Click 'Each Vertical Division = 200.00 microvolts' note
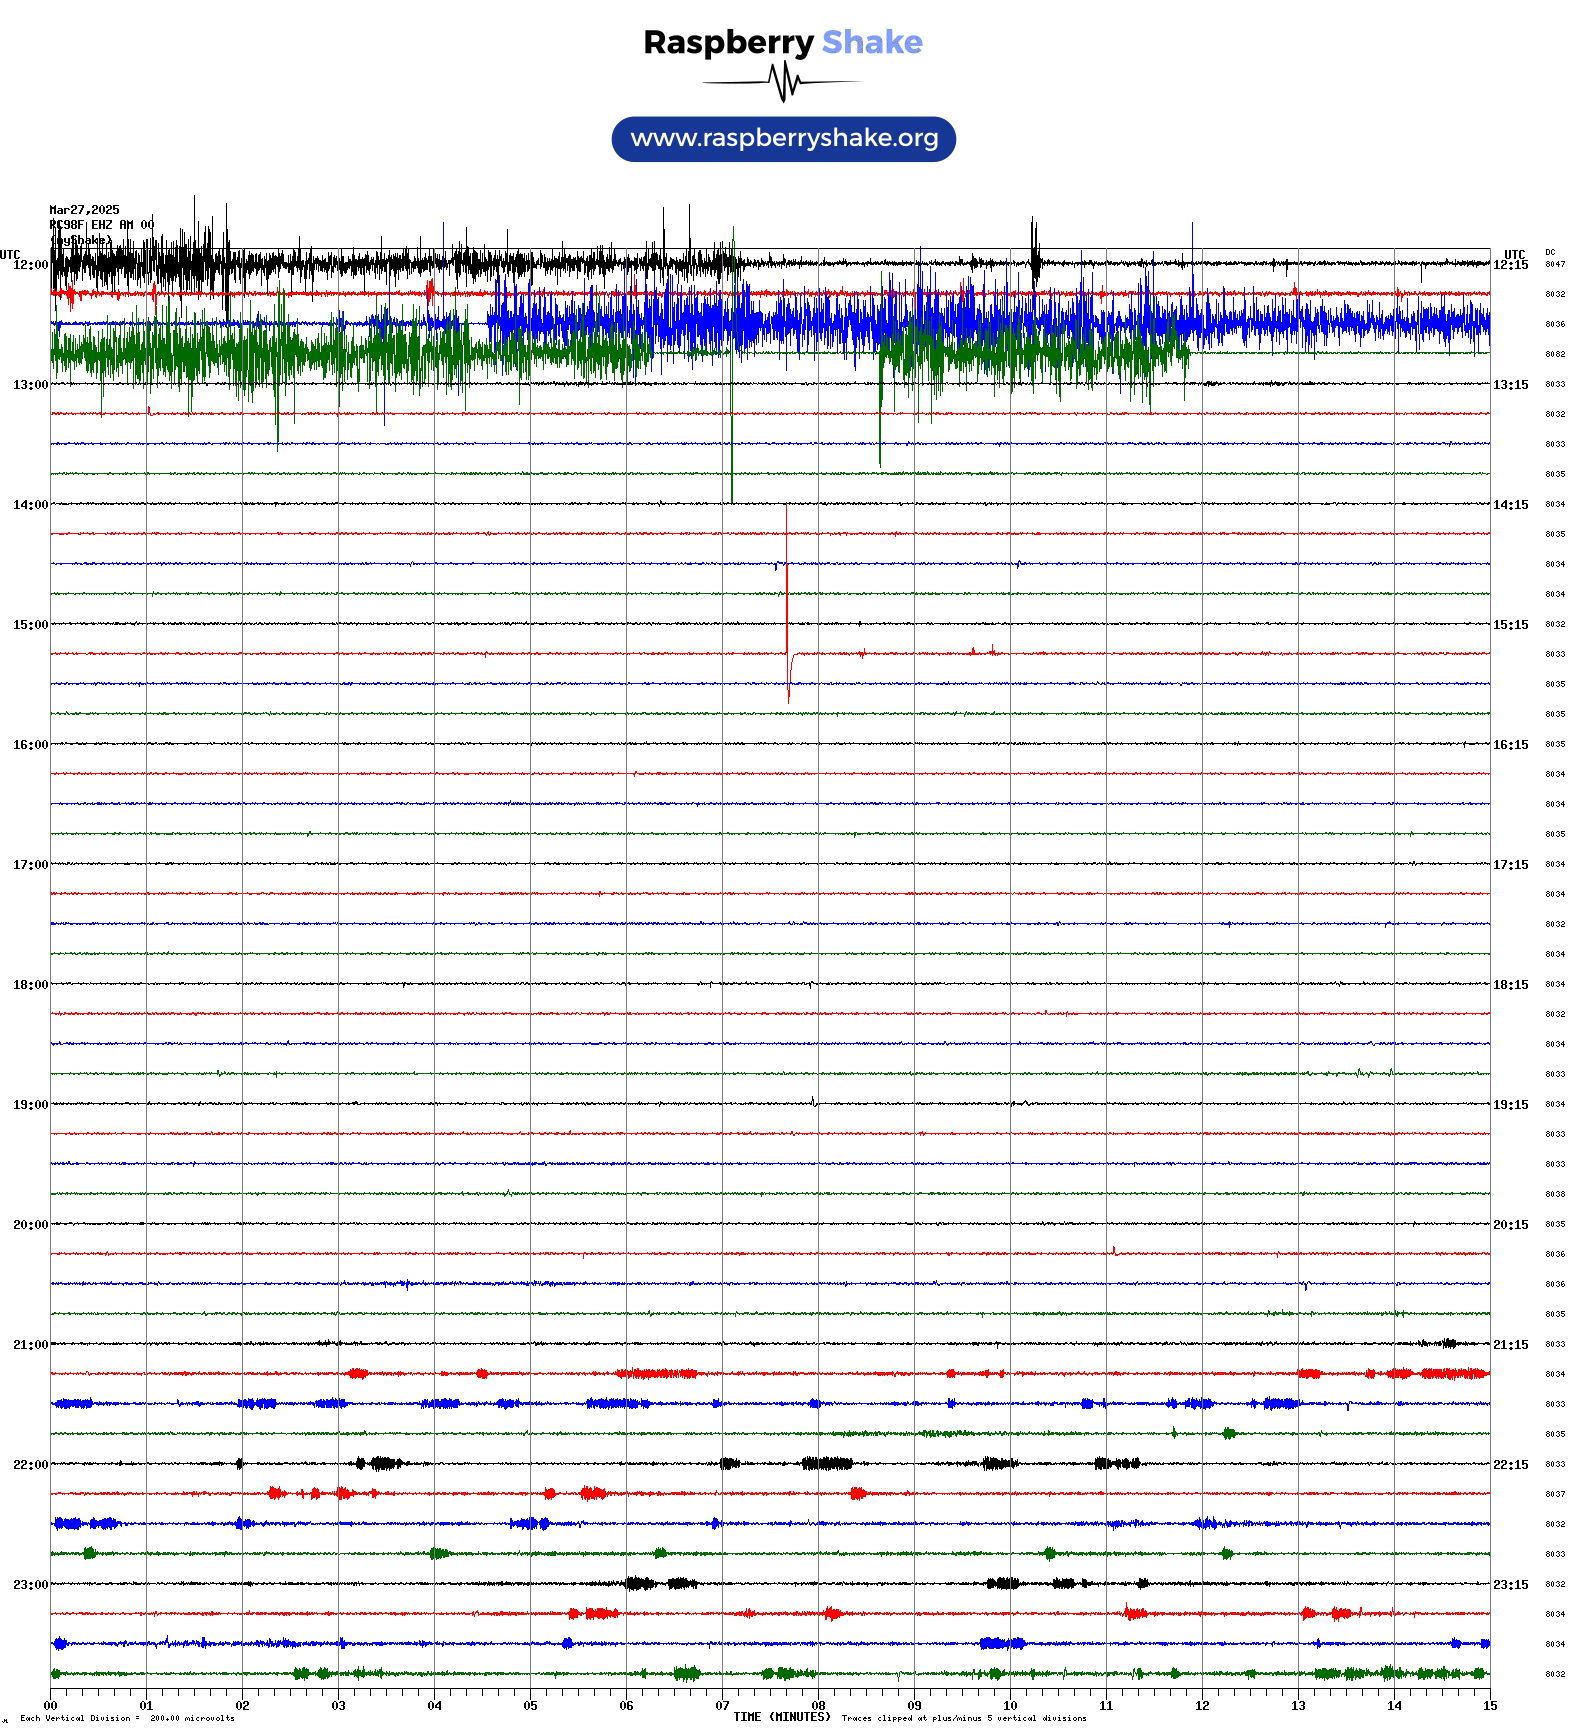This screenshot has width=1570, height=1732. pos(127,1719)
